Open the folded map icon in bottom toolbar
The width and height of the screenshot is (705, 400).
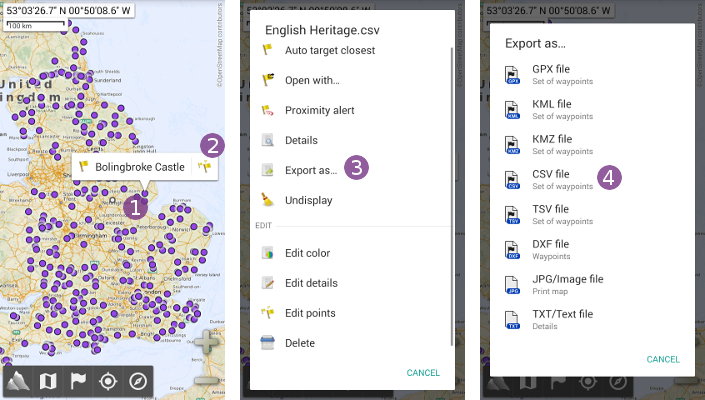[x=48, y=382]
